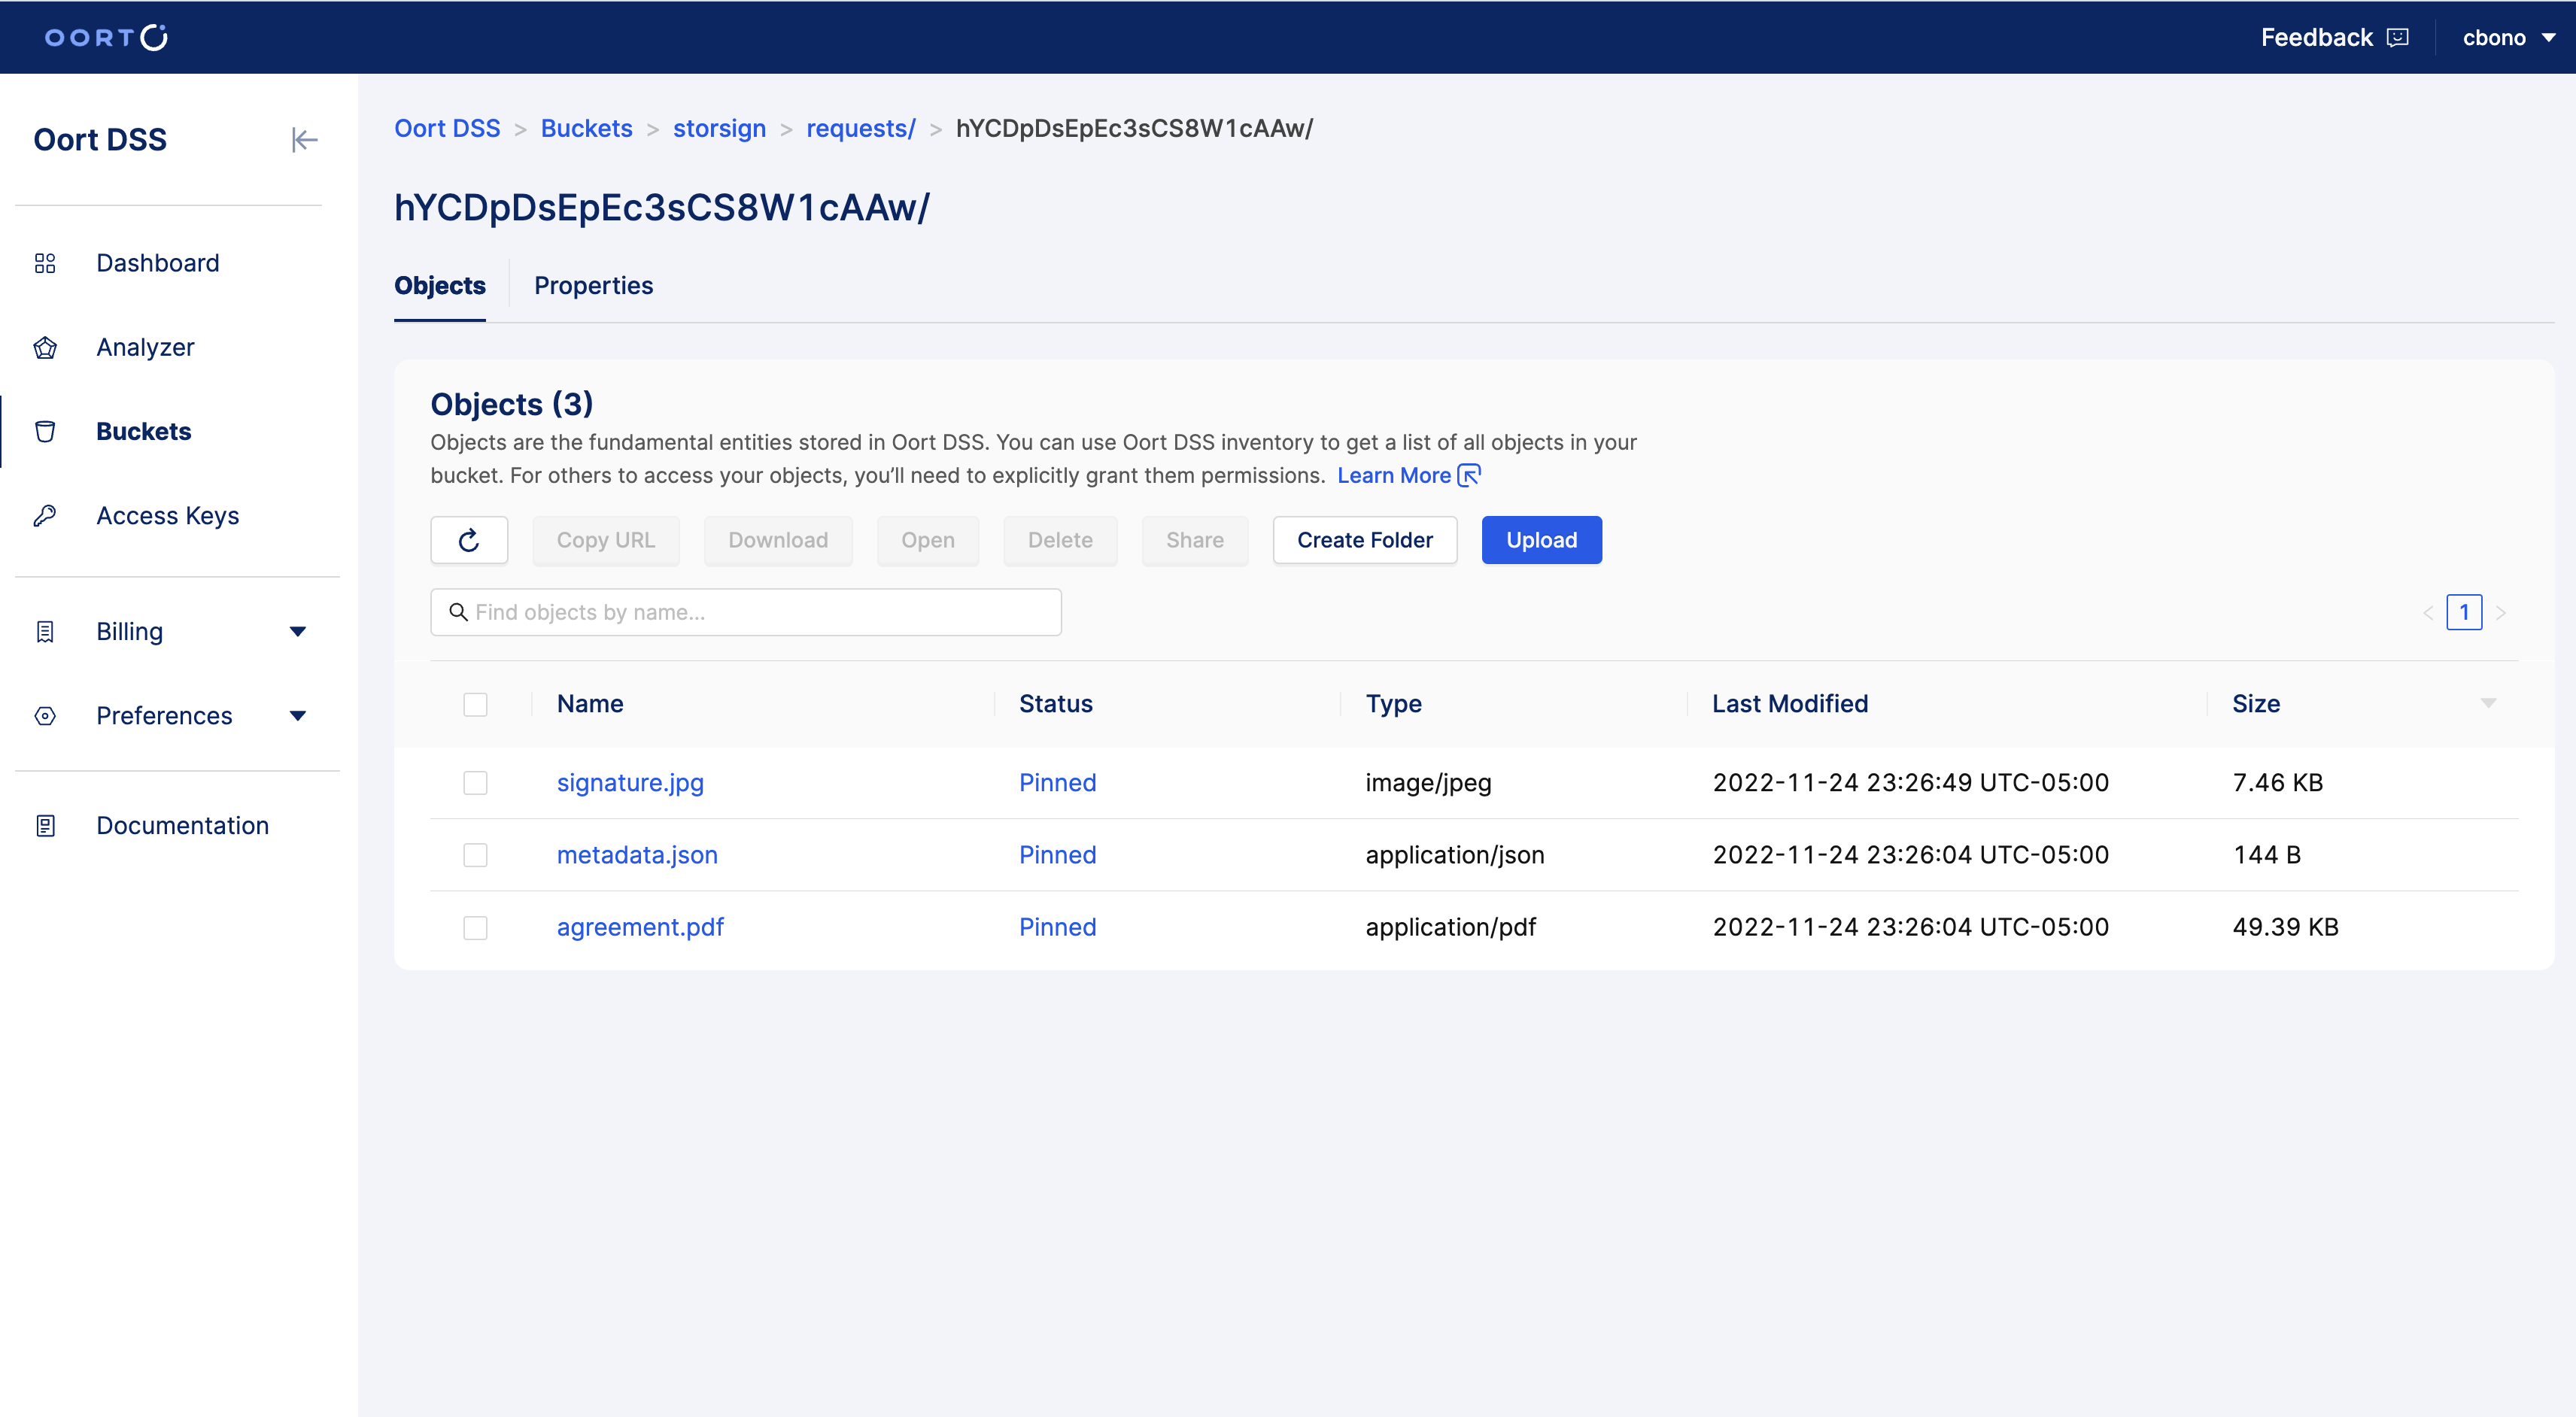Open Access Keys key icon
This screenshot has height=1417, width=2576.
tap(45, 516)
